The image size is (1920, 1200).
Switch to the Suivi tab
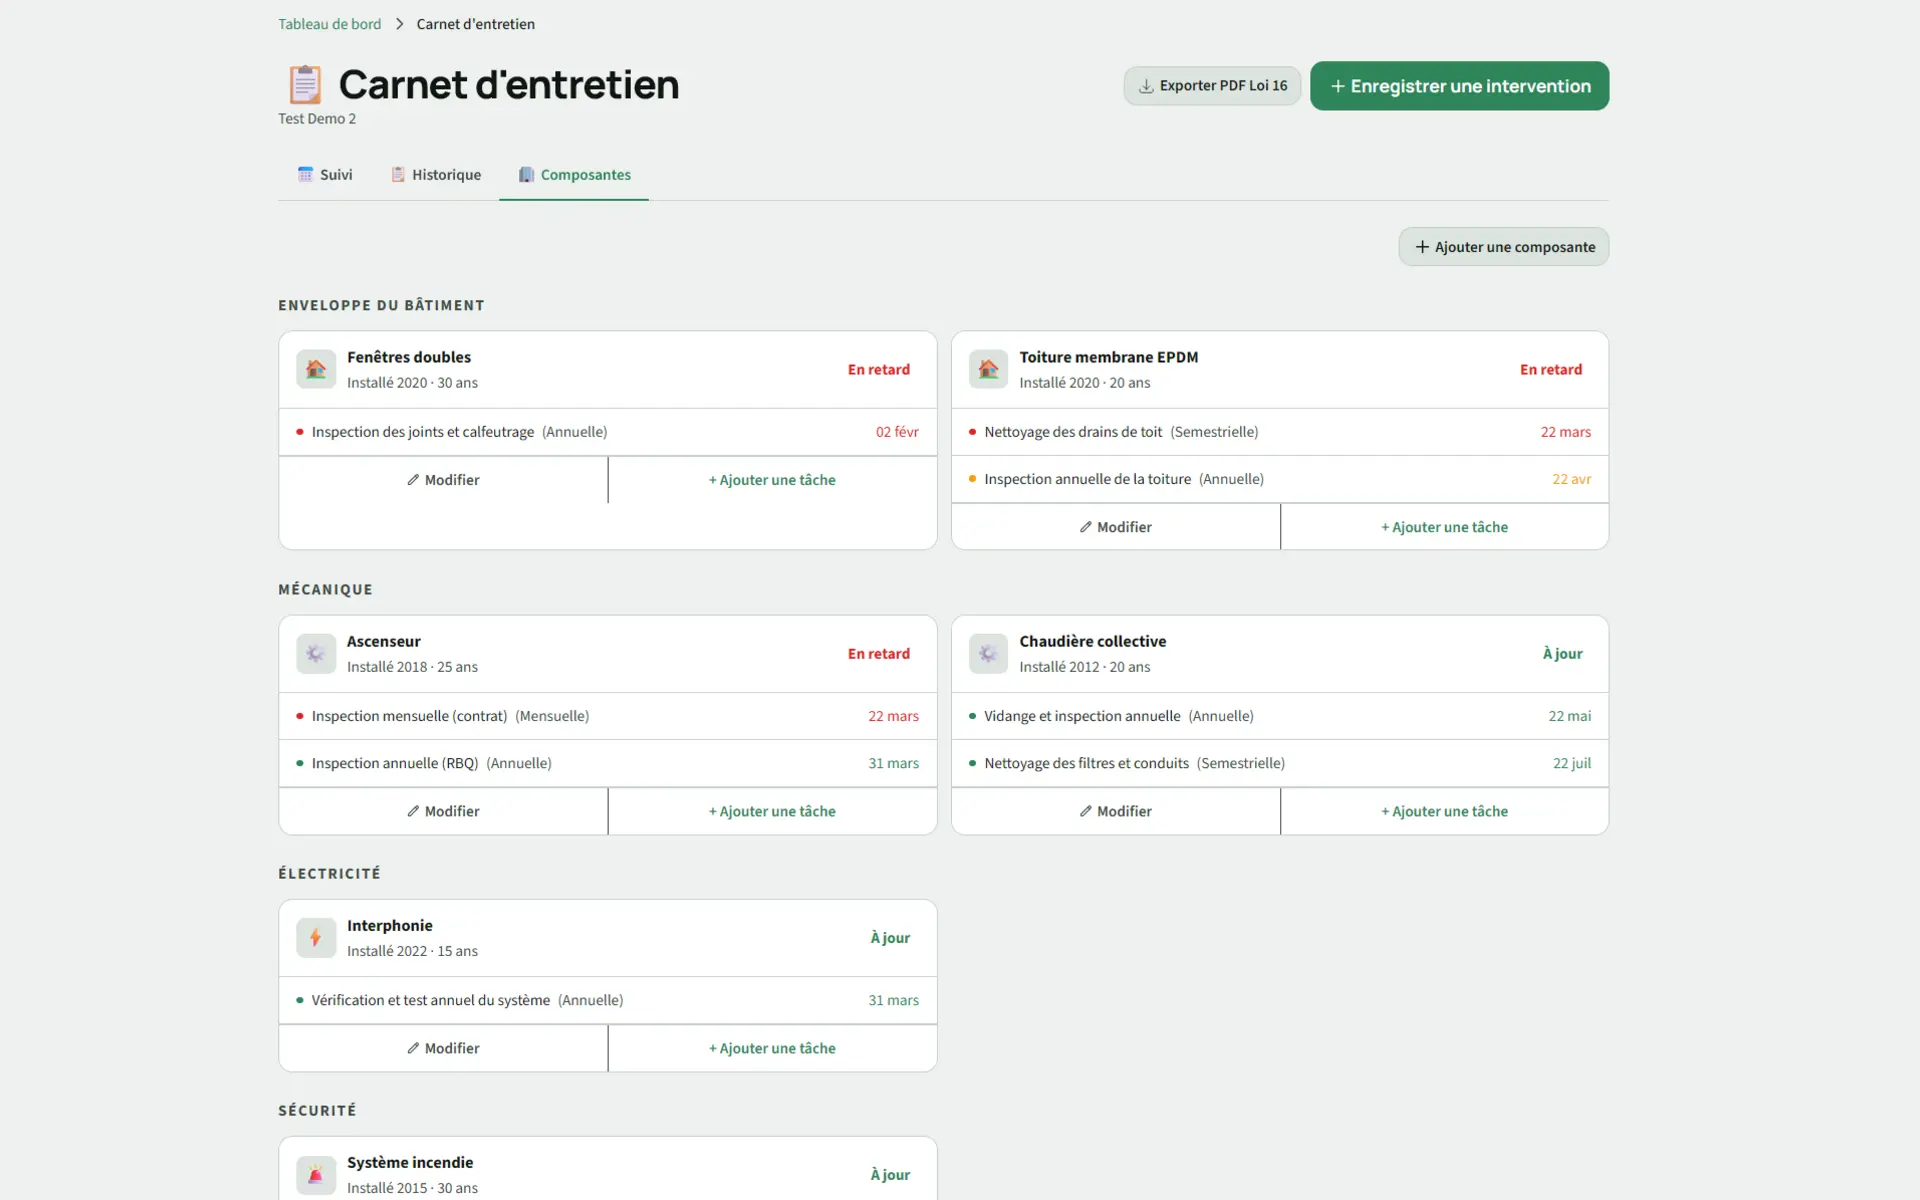[325, 174]
